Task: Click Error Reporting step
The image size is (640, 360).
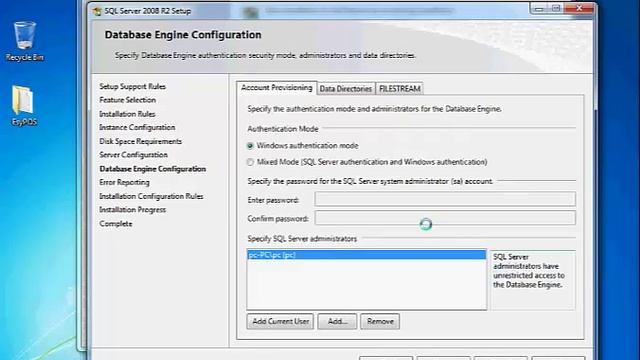Action: point(124,182)
